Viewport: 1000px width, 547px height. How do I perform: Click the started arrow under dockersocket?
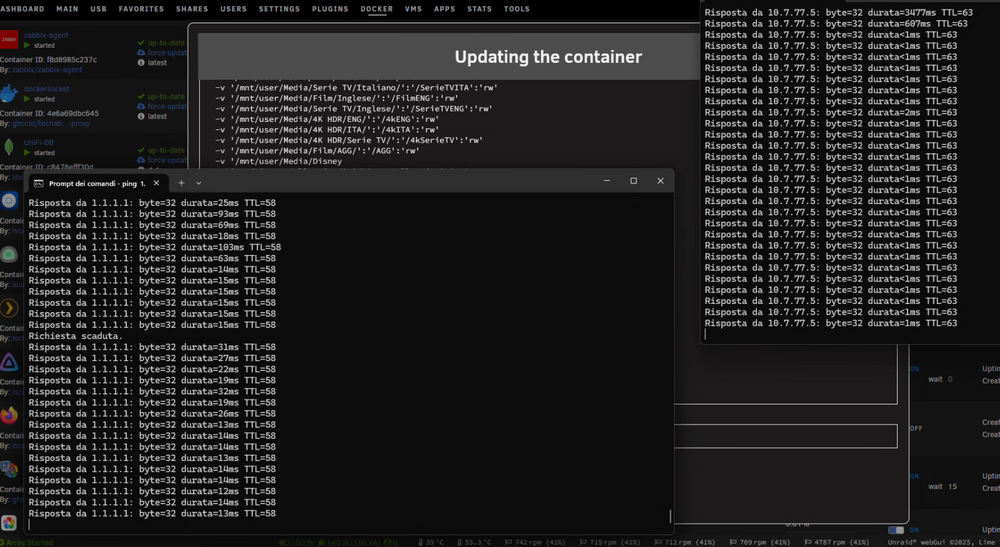27,99
